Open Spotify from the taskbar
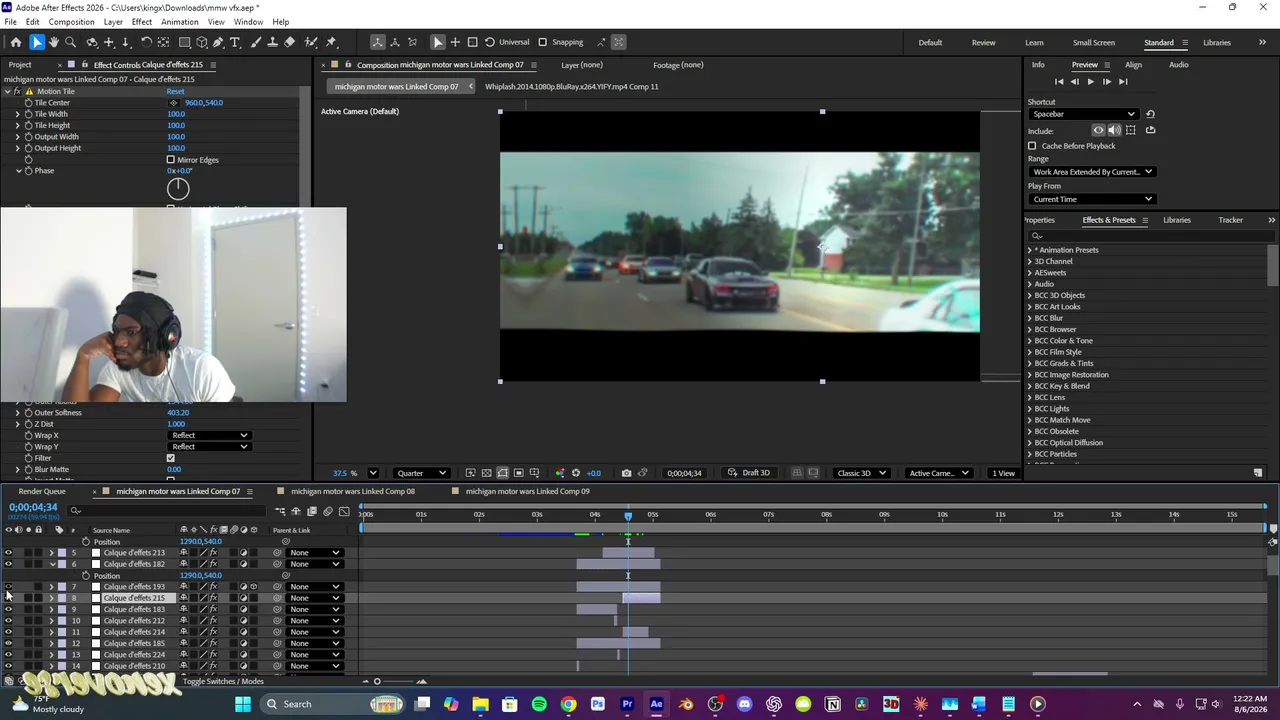This screenshot has width=1280, height=720. click(539, 704)
